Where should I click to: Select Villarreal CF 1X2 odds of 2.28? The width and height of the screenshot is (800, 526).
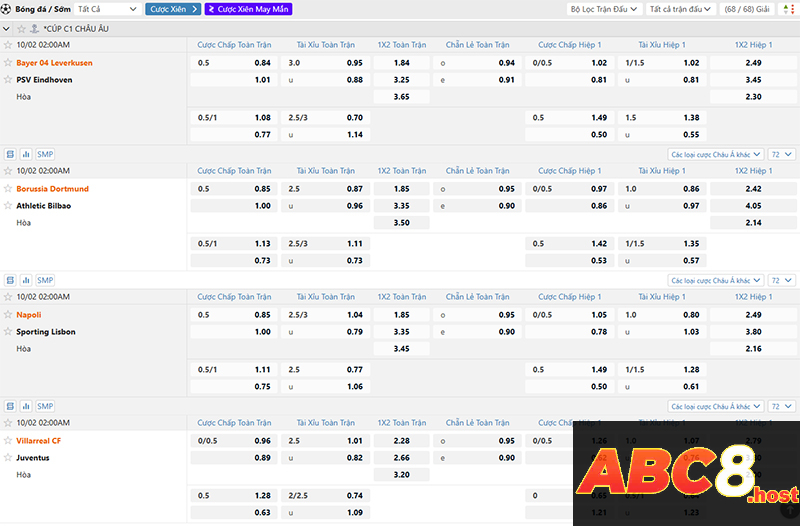[401, 441]
